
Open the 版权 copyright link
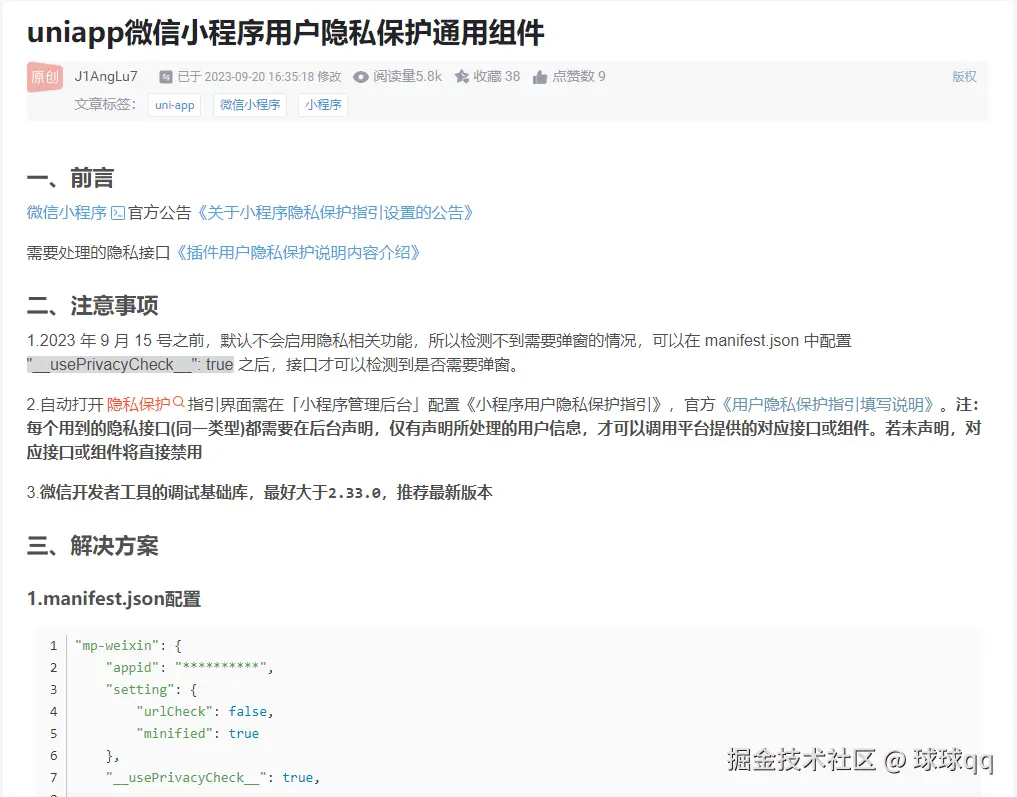pos(964,77)
